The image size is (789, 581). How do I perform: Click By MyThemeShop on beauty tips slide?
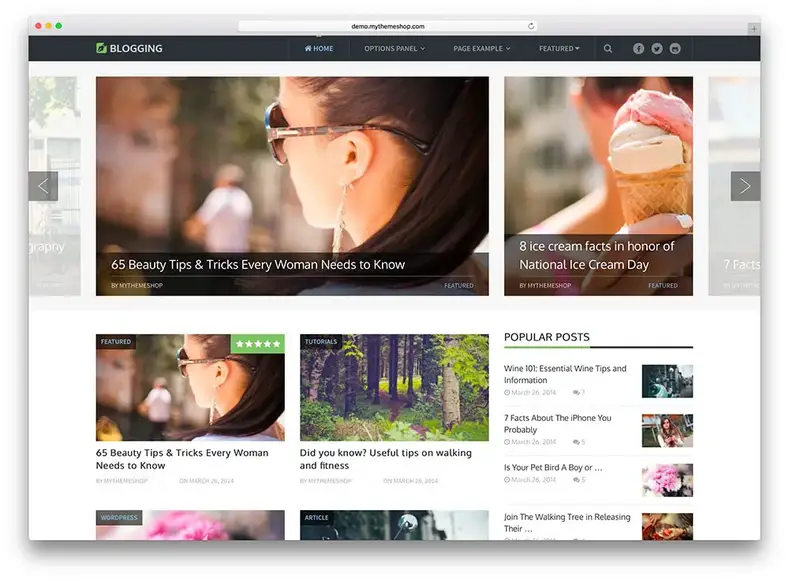pyautogui.click(x=137, y=286)
